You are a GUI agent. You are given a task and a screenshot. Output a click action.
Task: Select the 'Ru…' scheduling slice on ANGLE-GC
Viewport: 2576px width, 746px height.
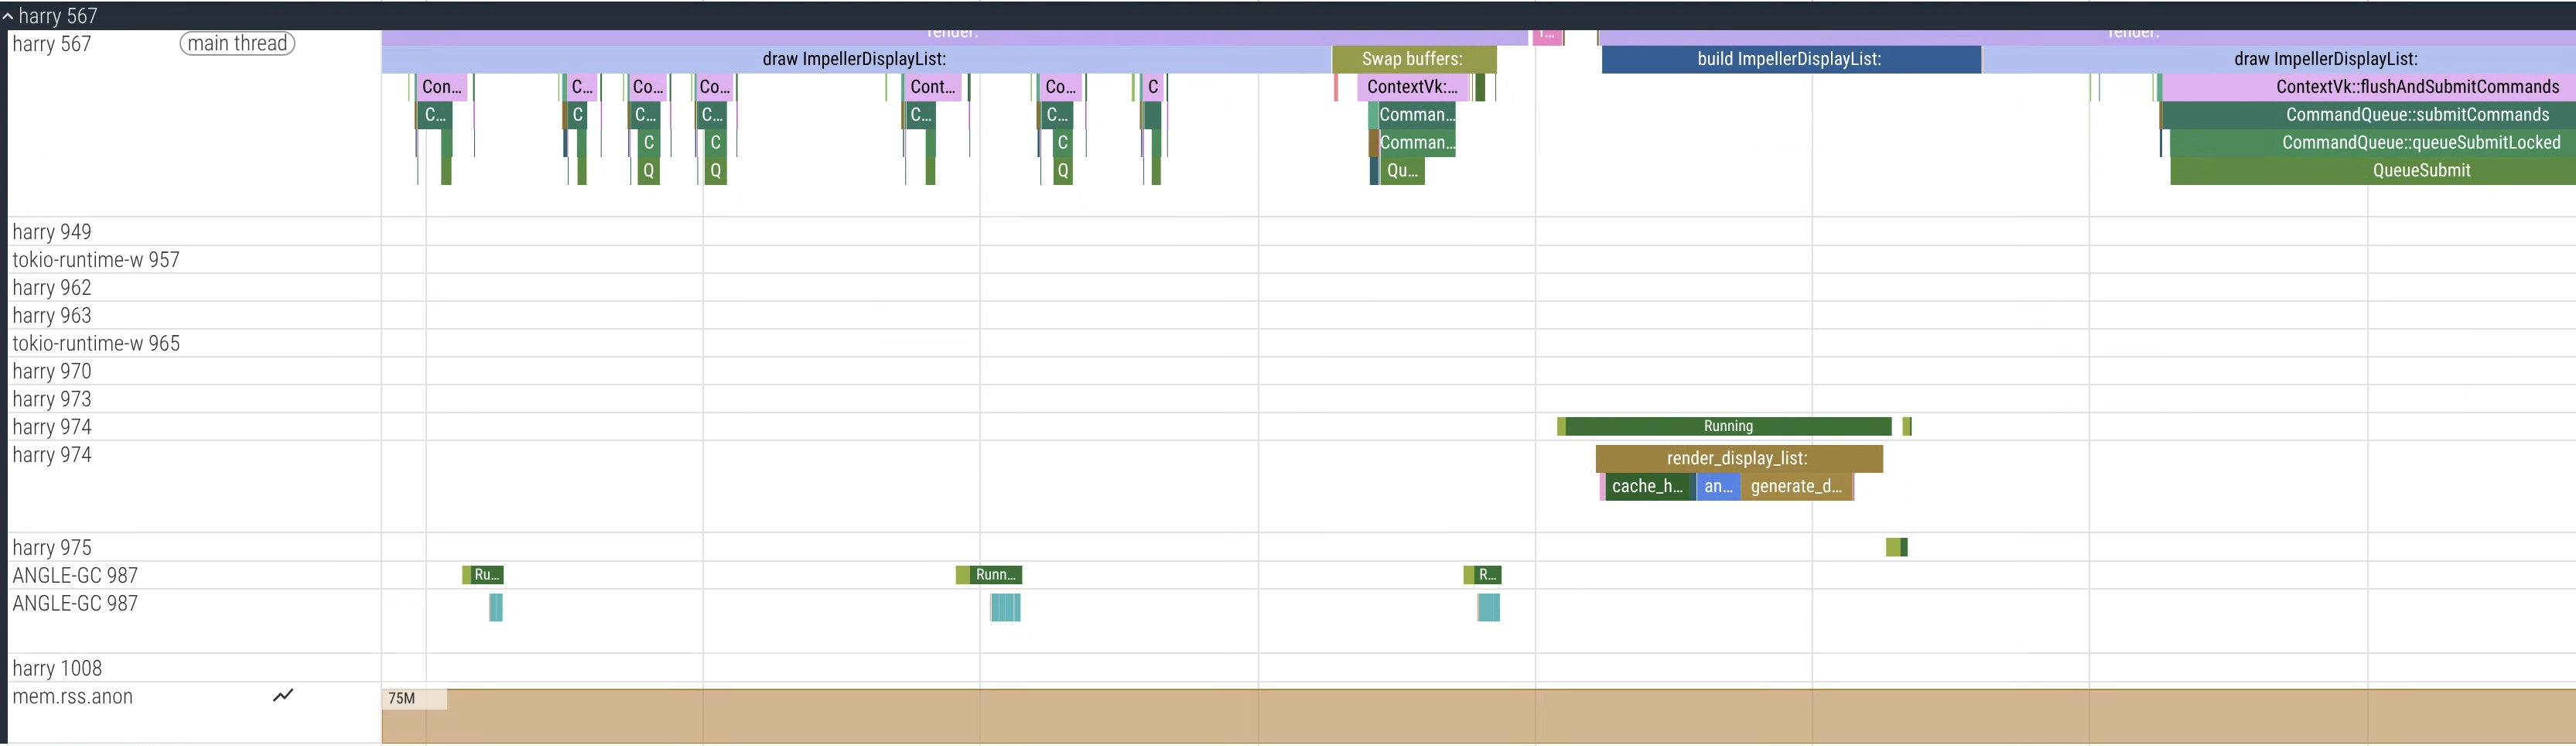click(x=487, y=575)
